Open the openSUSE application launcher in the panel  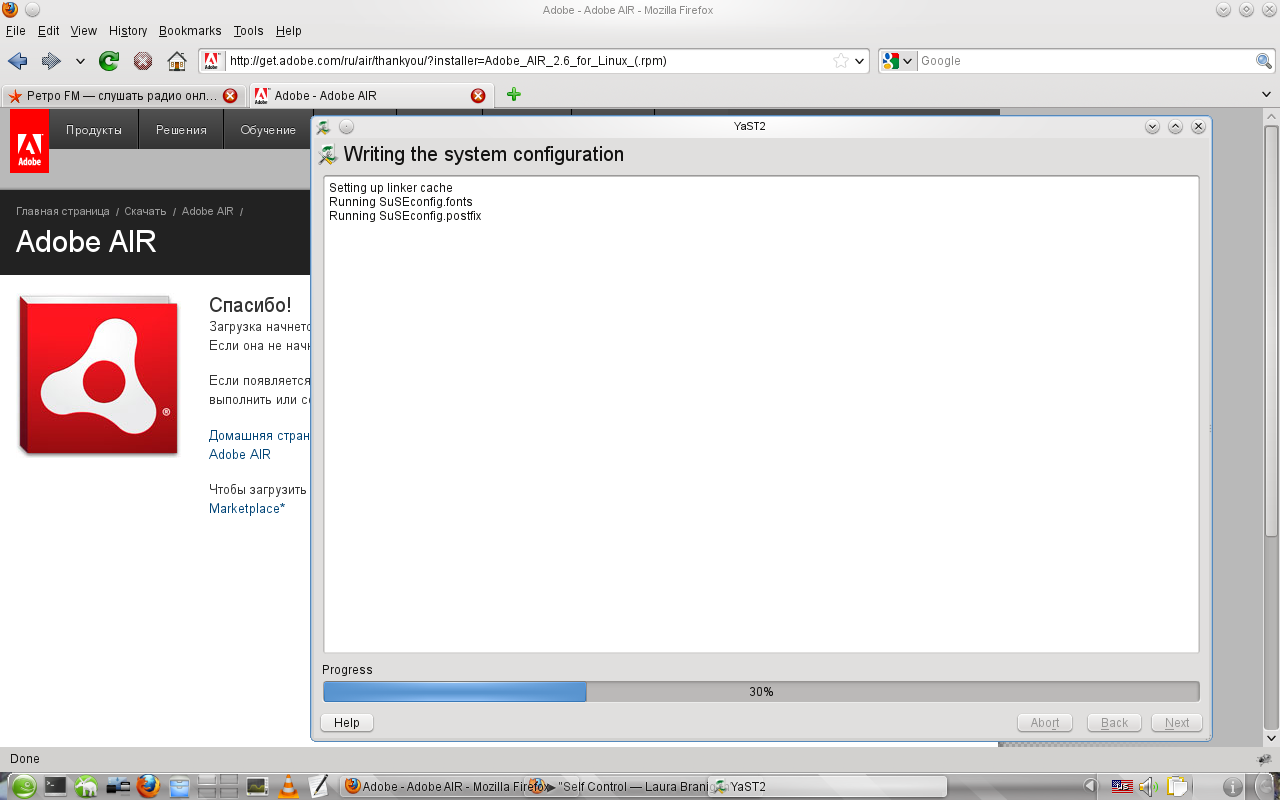coord(24,787)
